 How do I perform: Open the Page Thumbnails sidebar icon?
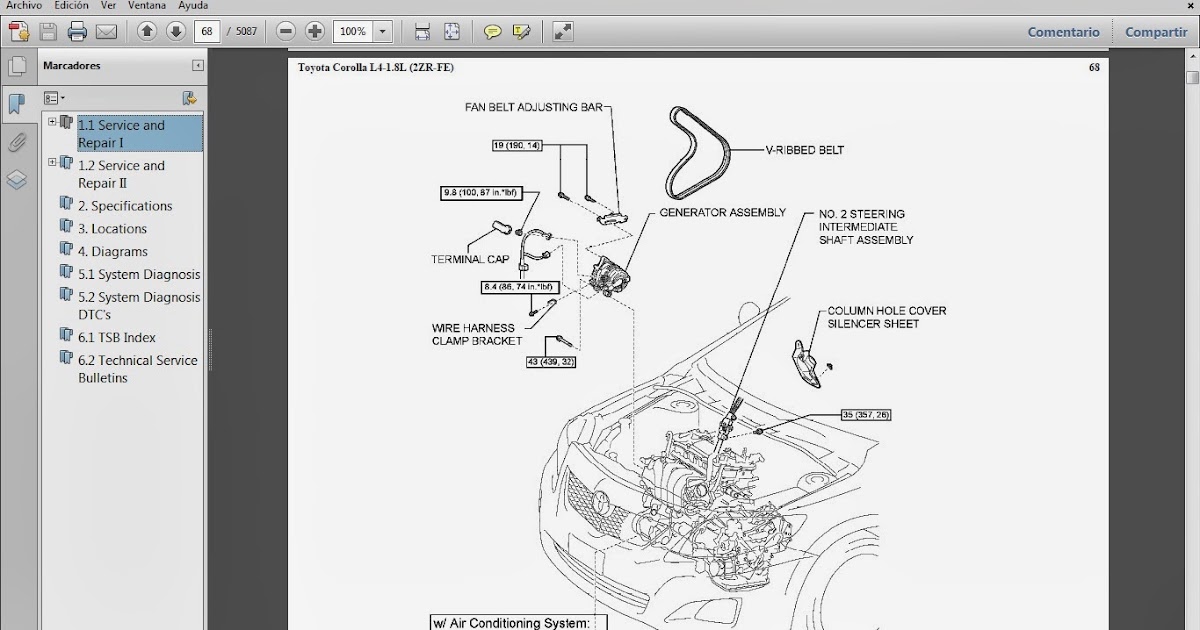coord(18,64)
